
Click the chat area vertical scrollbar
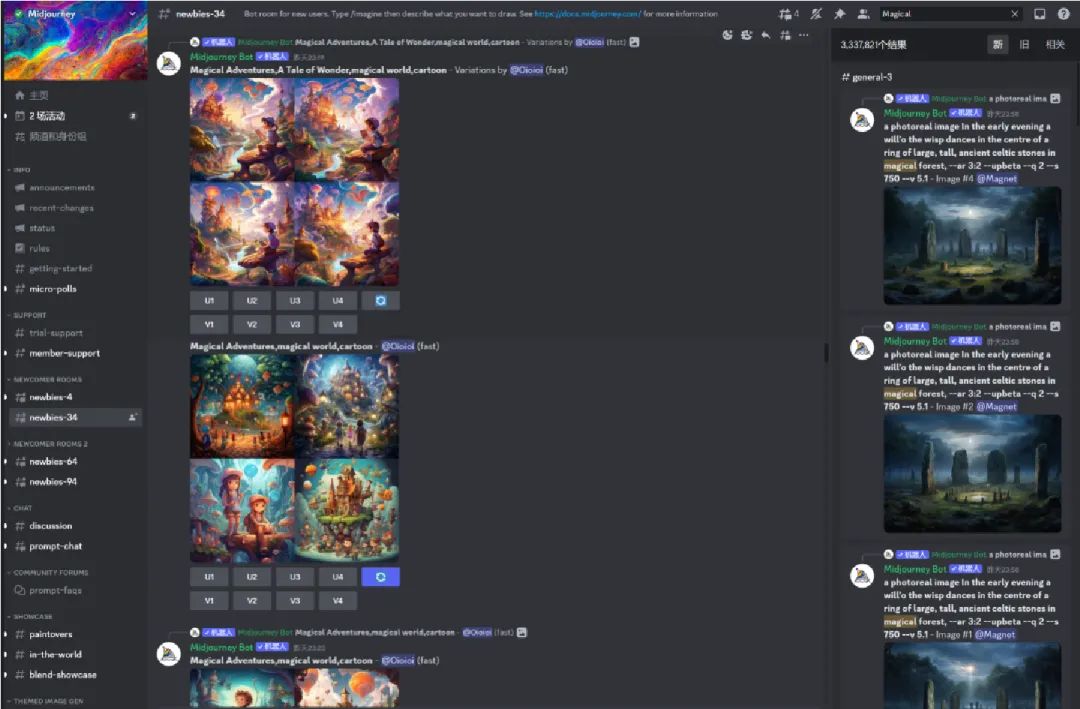[826, 353]
